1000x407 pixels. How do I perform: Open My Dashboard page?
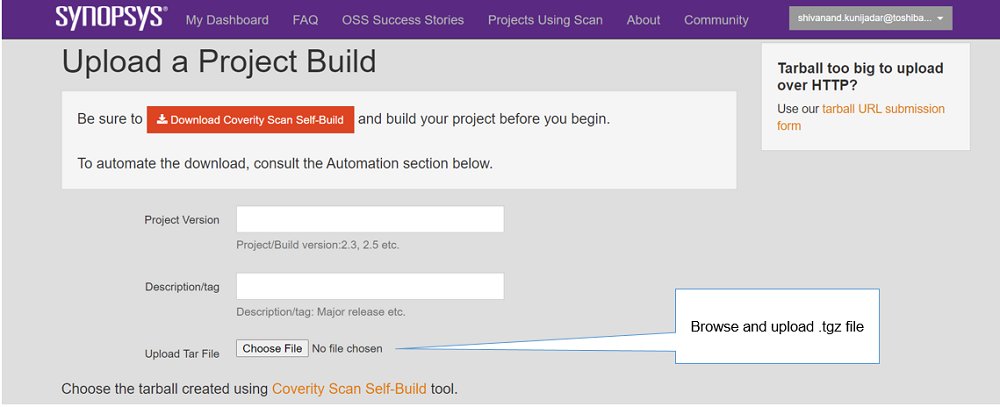click(x=227, y=20)
